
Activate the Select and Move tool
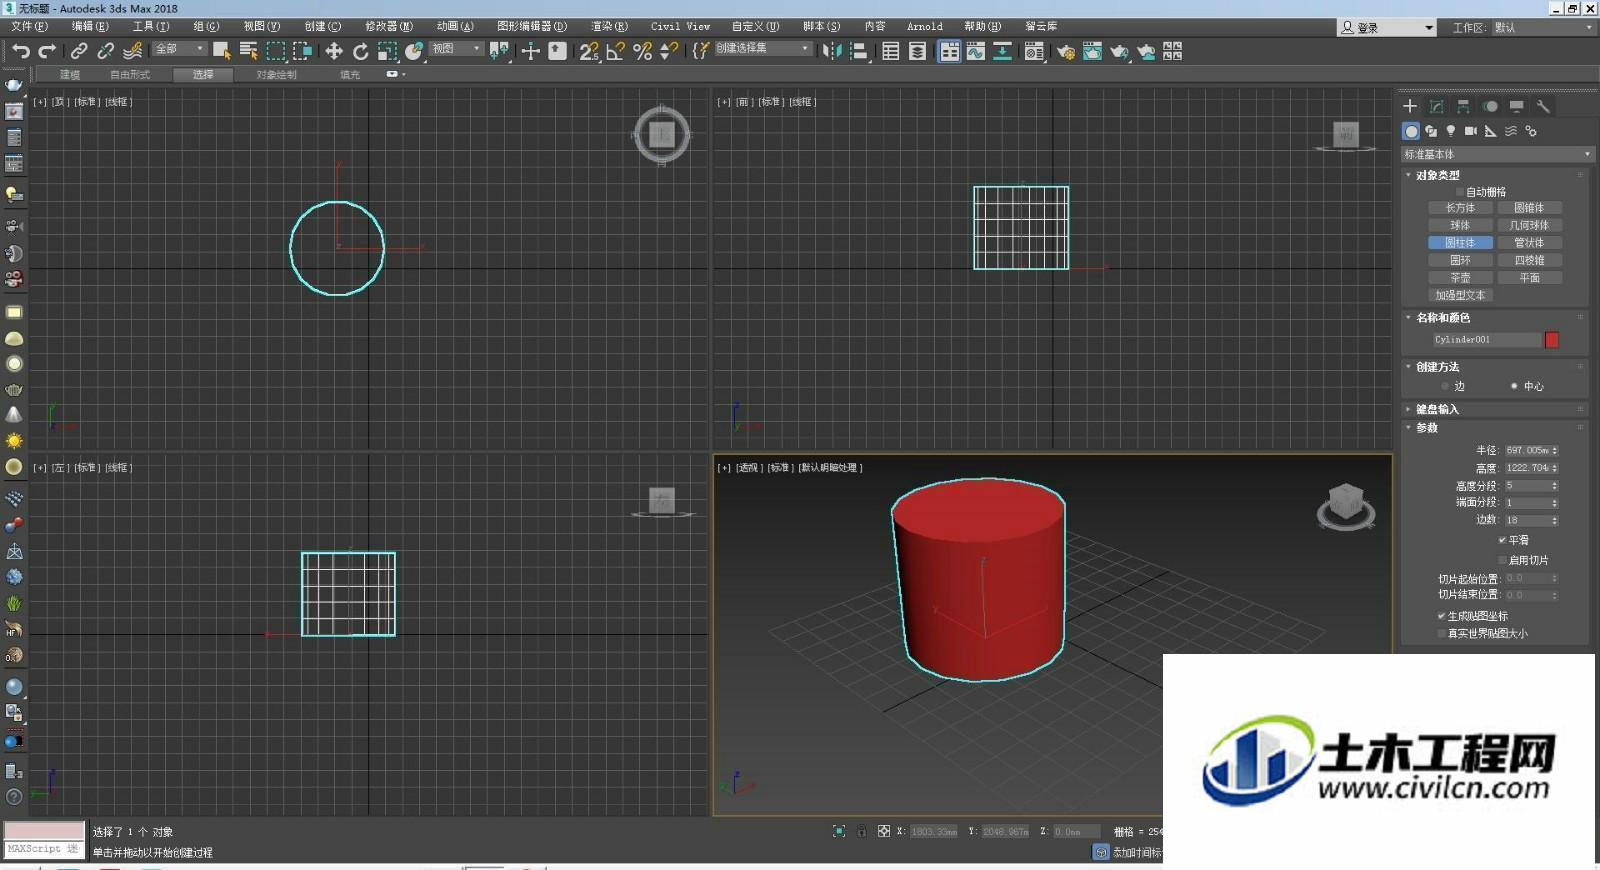[334, 51]
